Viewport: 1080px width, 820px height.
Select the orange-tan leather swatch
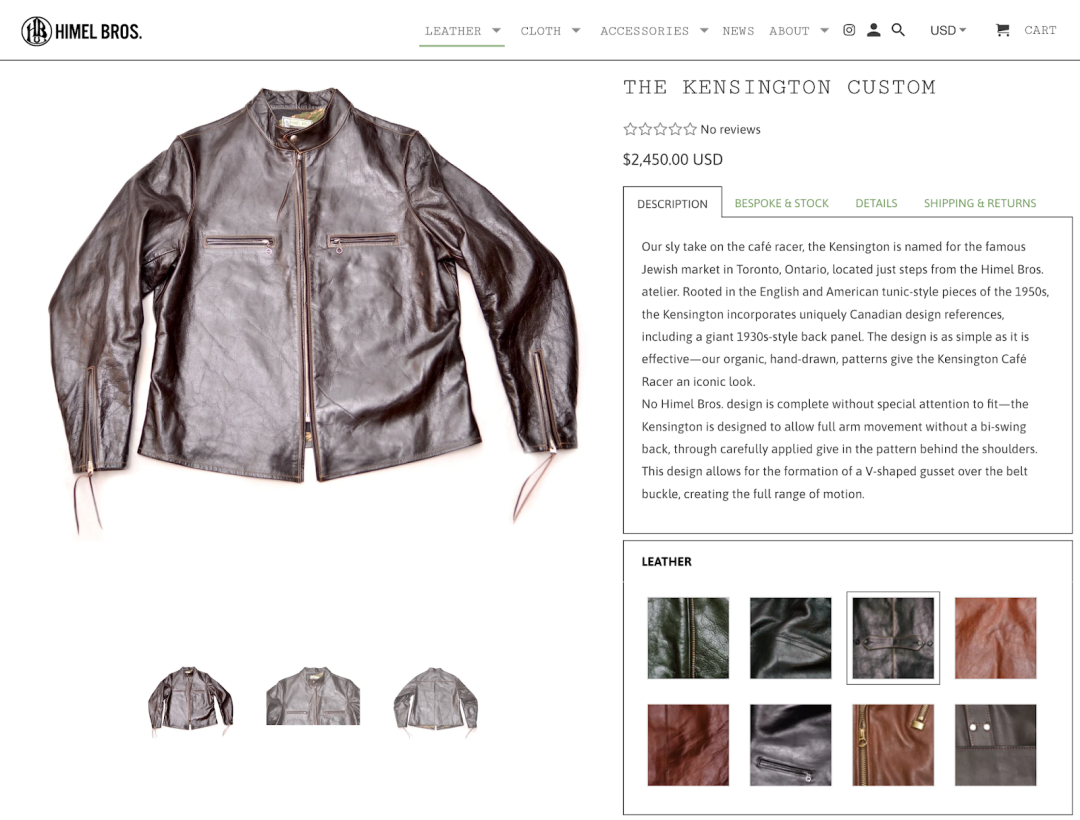coord(995,638)
